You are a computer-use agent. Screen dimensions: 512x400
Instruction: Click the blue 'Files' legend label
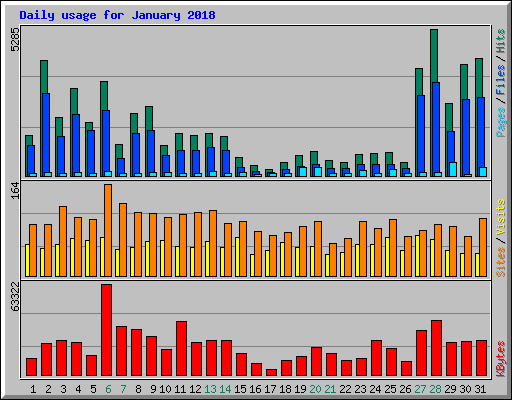click(500, 79)
